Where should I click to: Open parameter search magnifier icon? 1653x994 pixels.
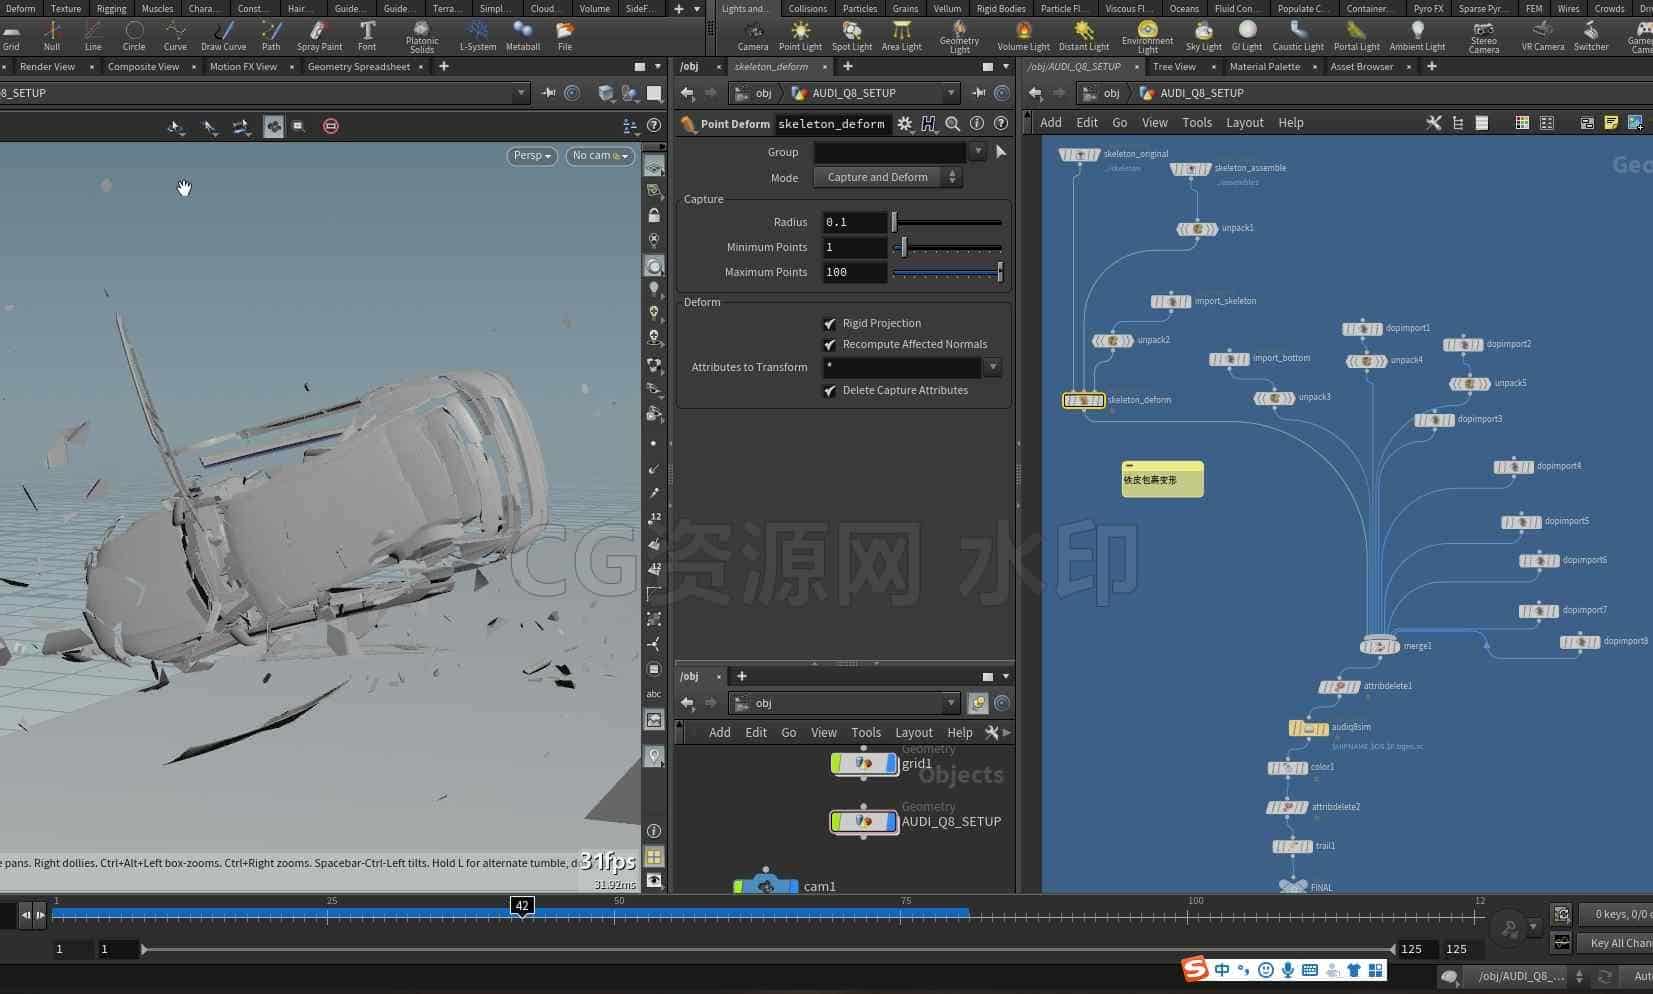pos(953,124)
